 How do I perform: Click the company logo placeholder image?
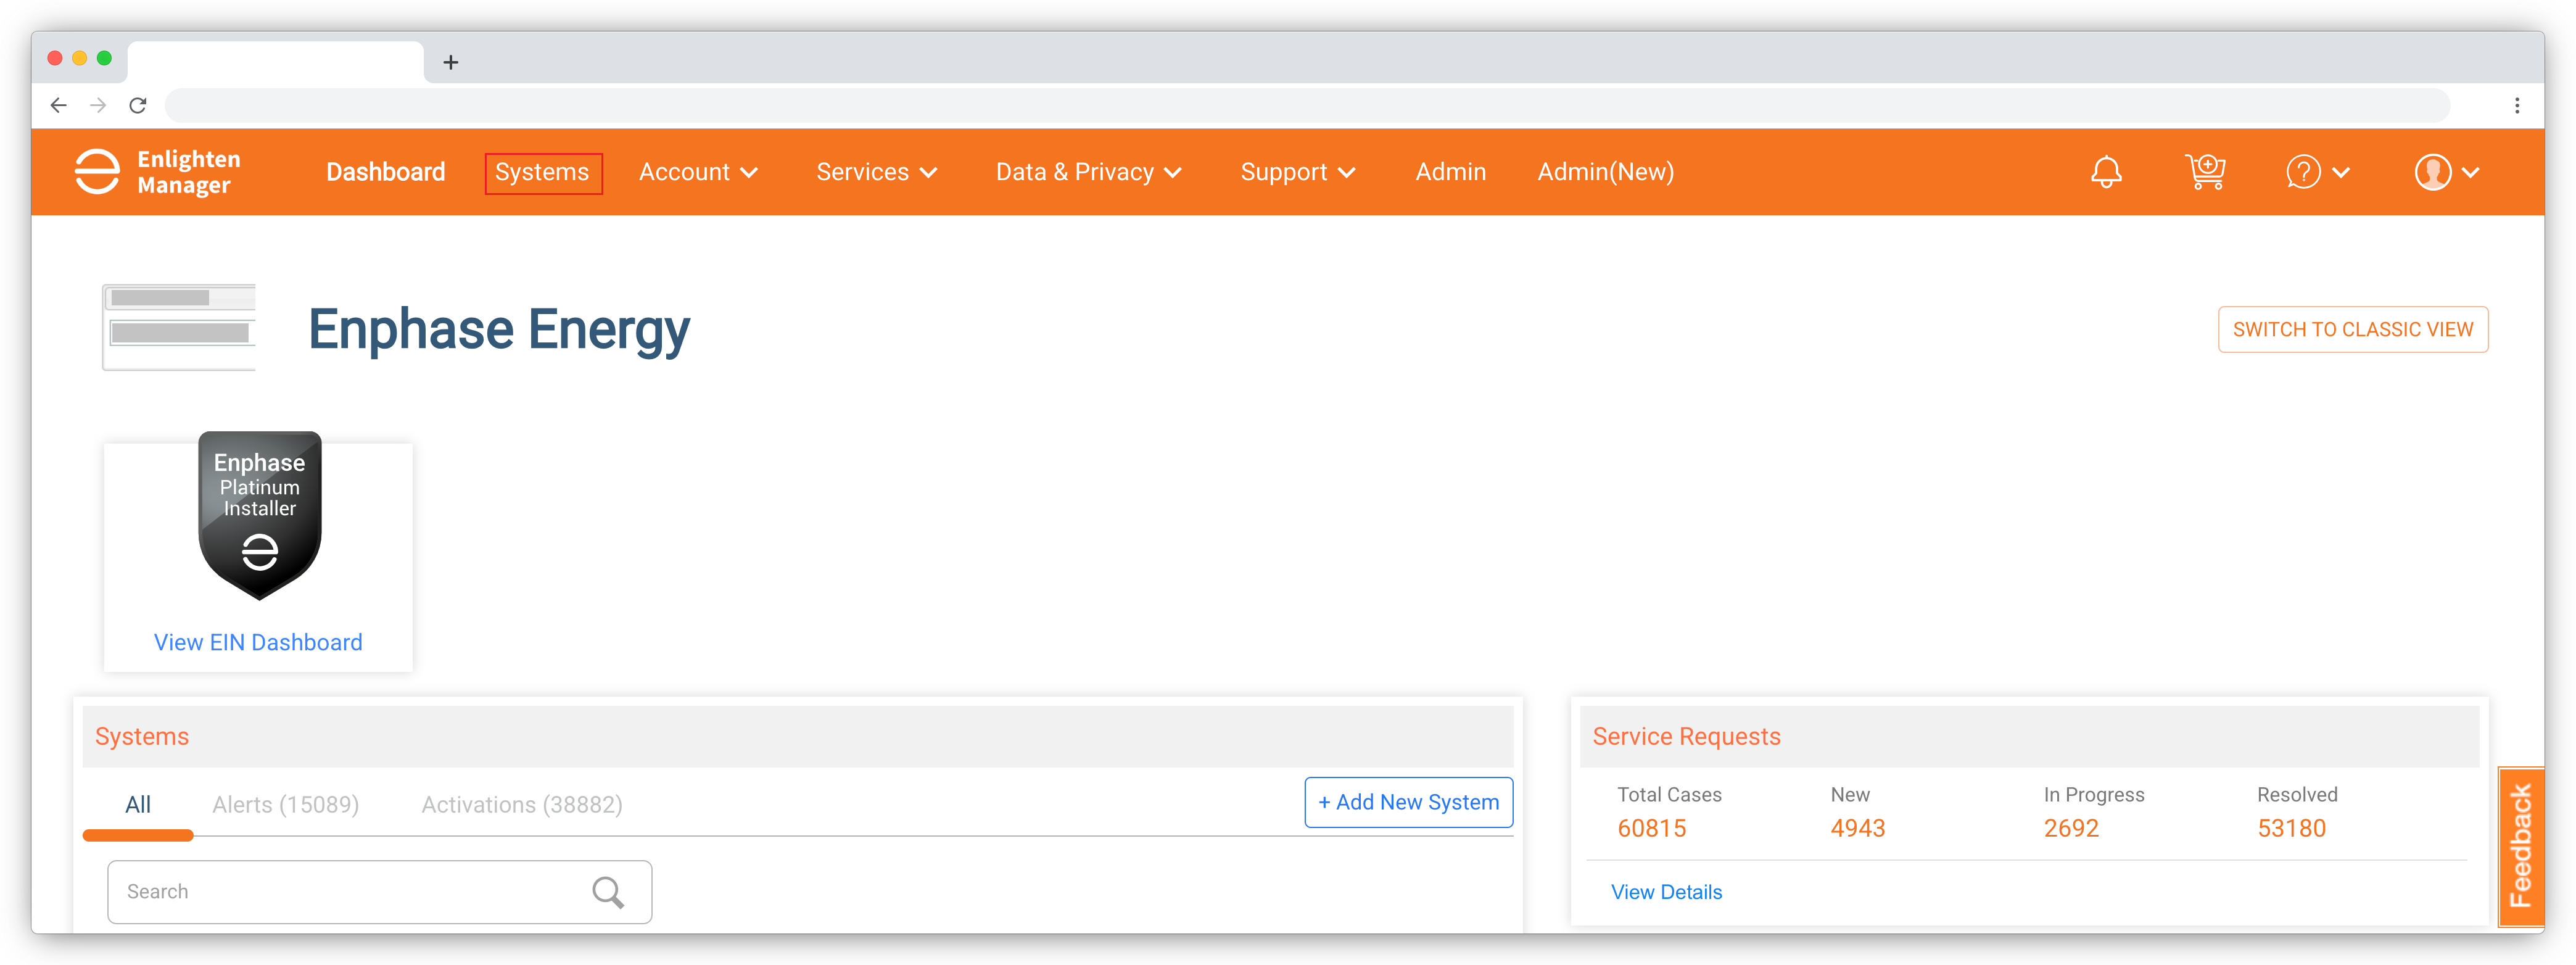(179, 327)
